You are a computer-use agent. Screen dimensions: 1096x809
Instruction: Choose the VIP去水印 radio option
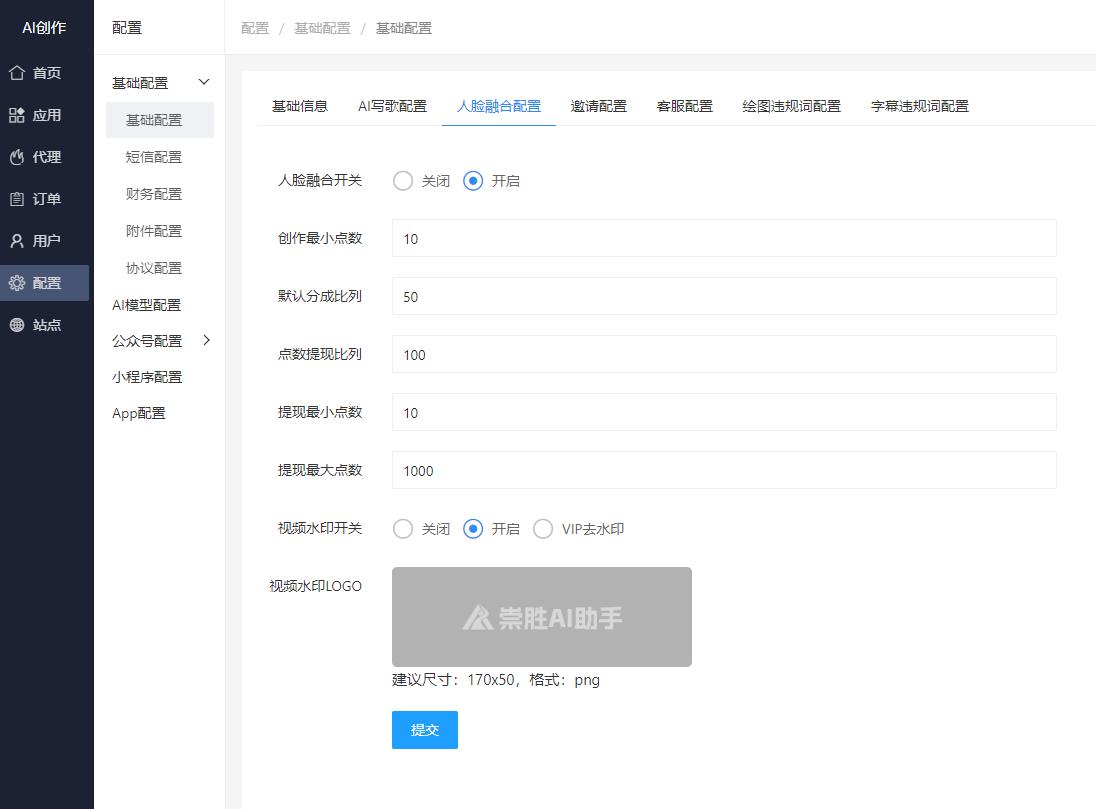coord(543,529)
